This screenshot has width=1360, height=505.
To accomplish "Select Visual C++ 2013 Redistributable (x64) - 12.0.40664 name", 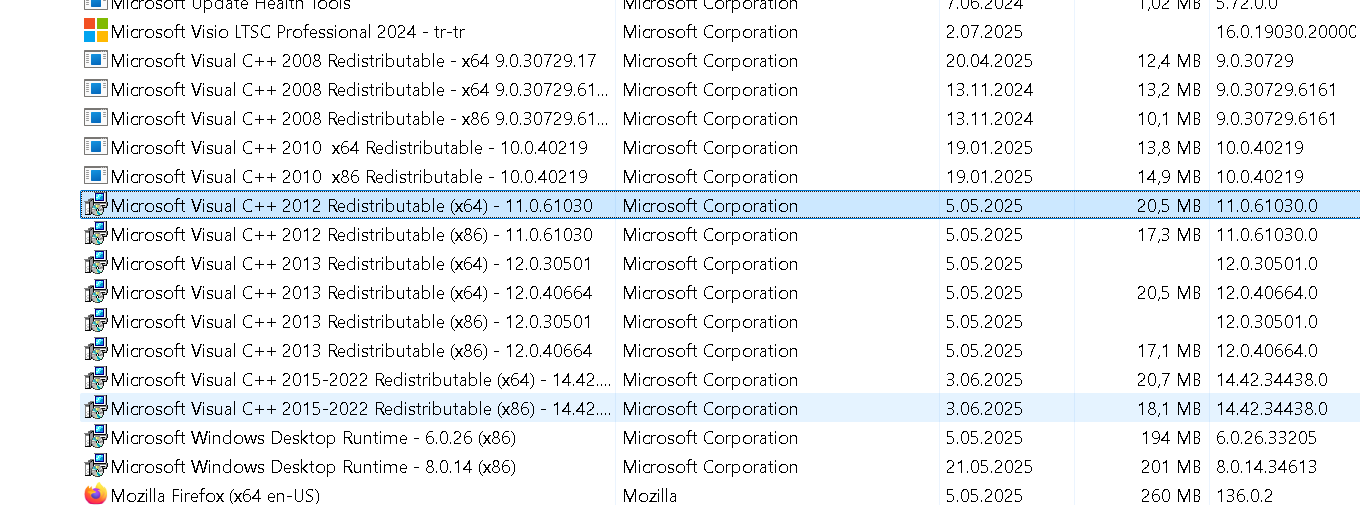I will tap(351, 293).
